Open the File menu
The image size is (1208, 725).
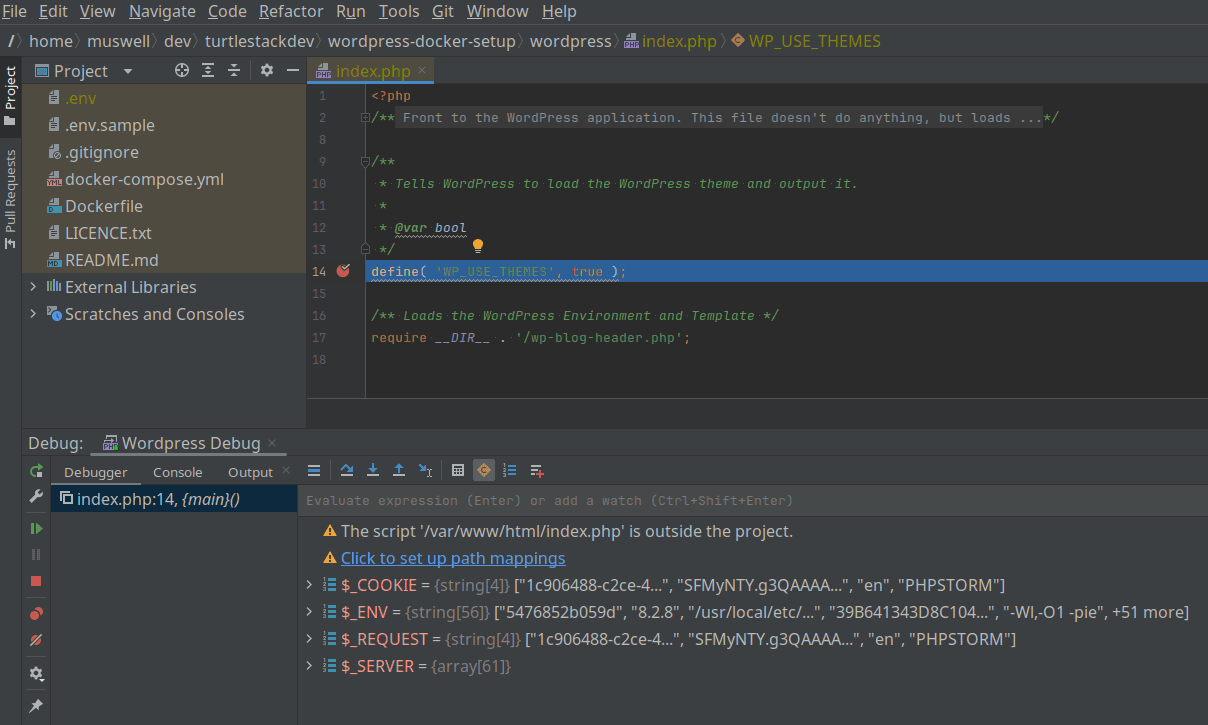click(14, 12)
